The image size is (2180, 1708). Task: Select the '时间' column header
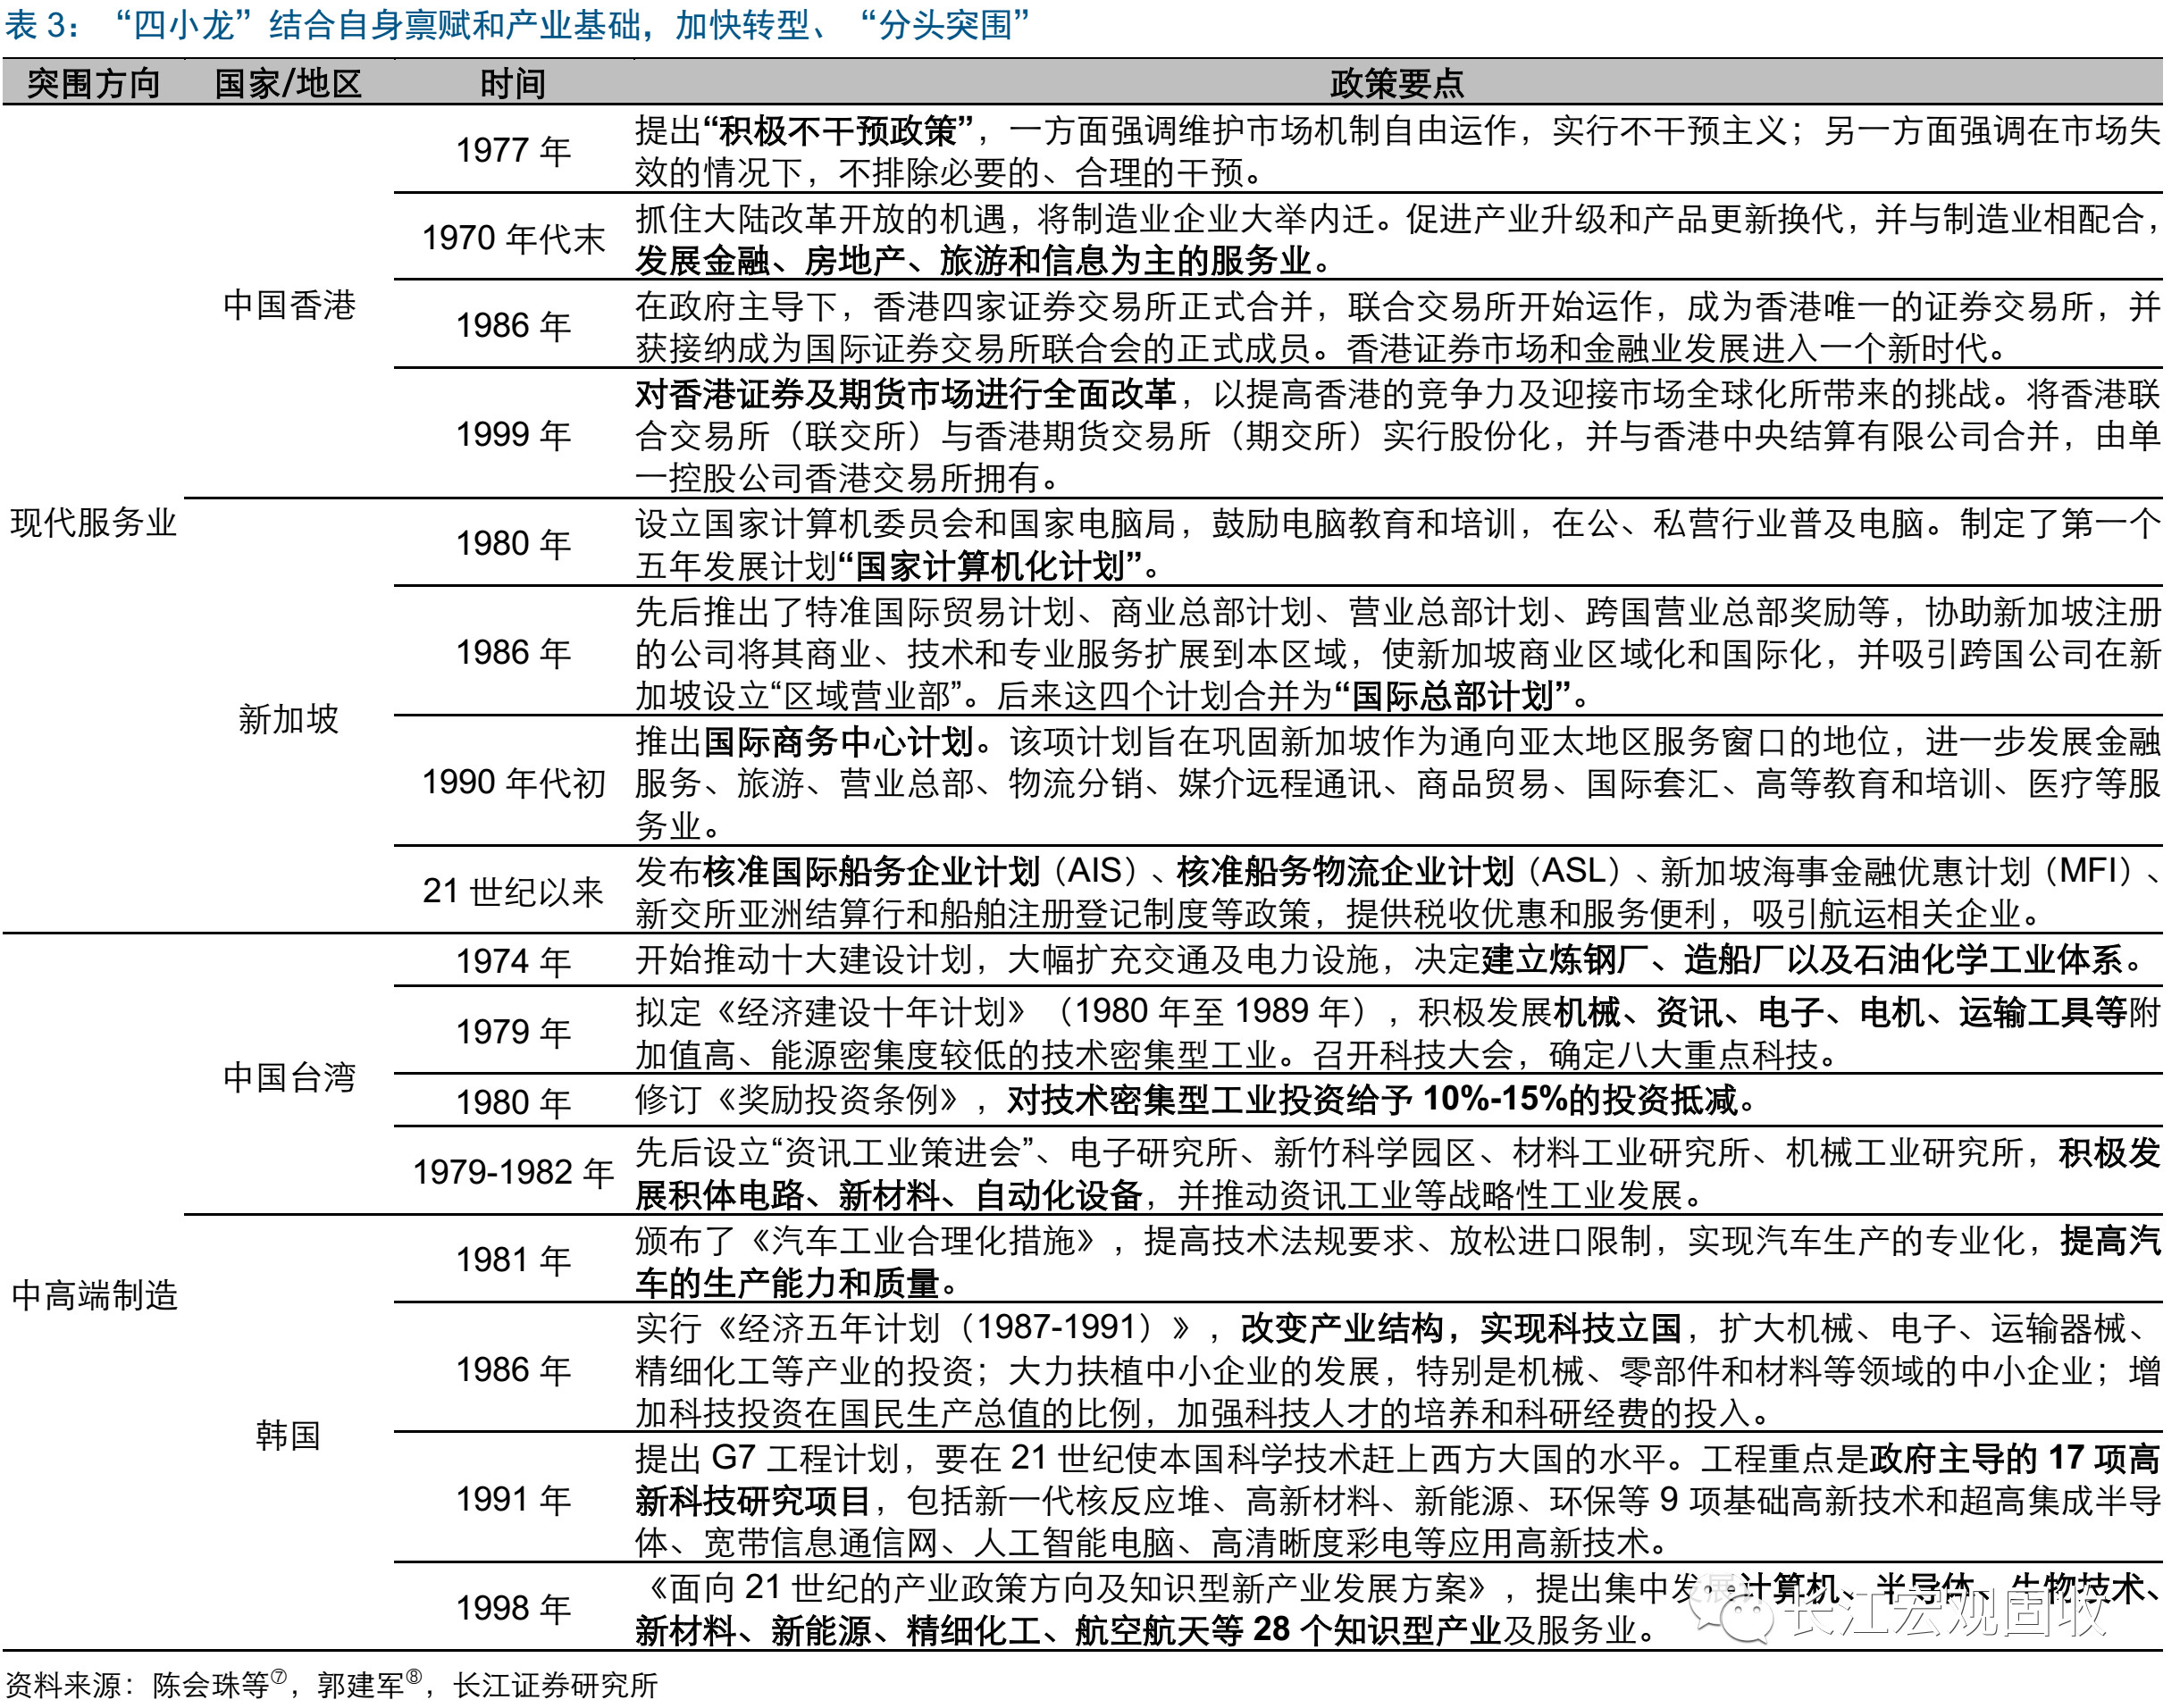(513, 83)
